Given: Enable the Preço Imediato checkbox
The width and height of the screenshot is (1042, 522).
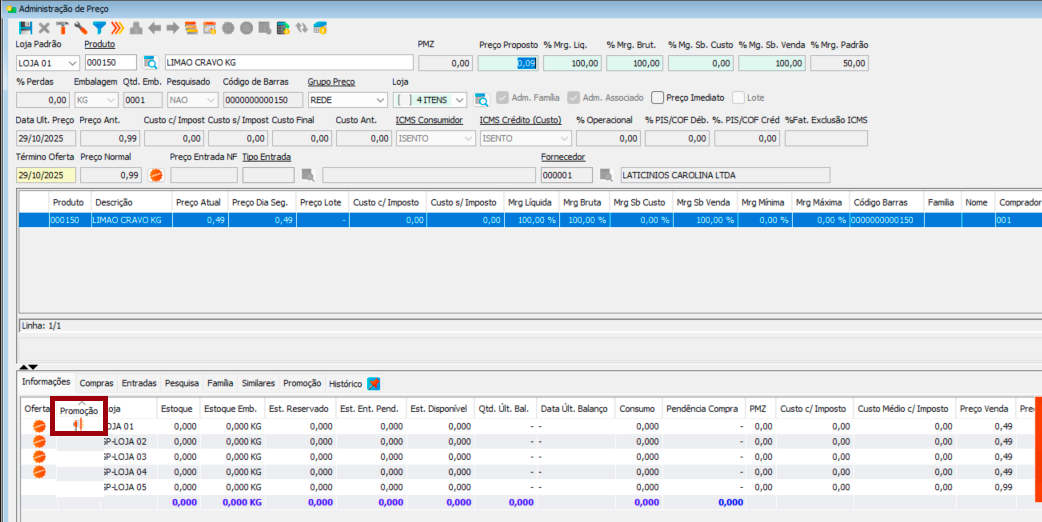Looking at the screenshot, I should point(657,98).
